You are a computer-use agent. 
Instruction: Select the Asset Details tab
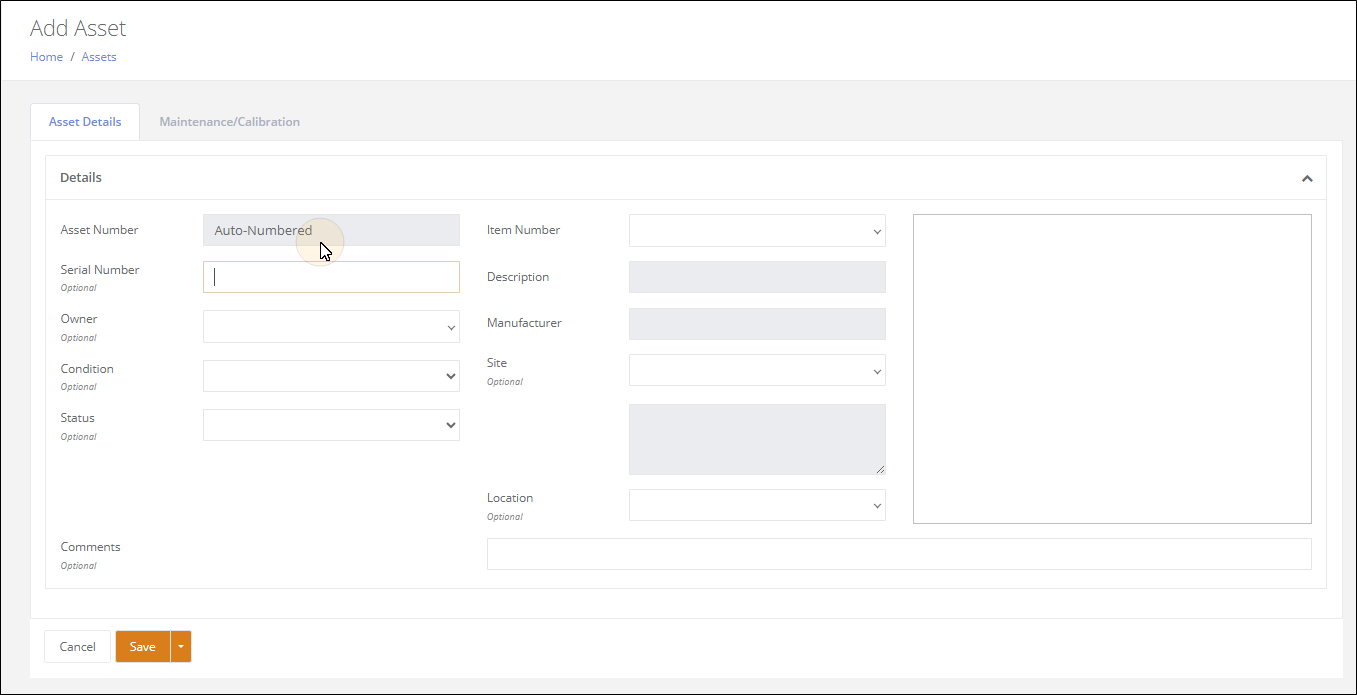85,122
